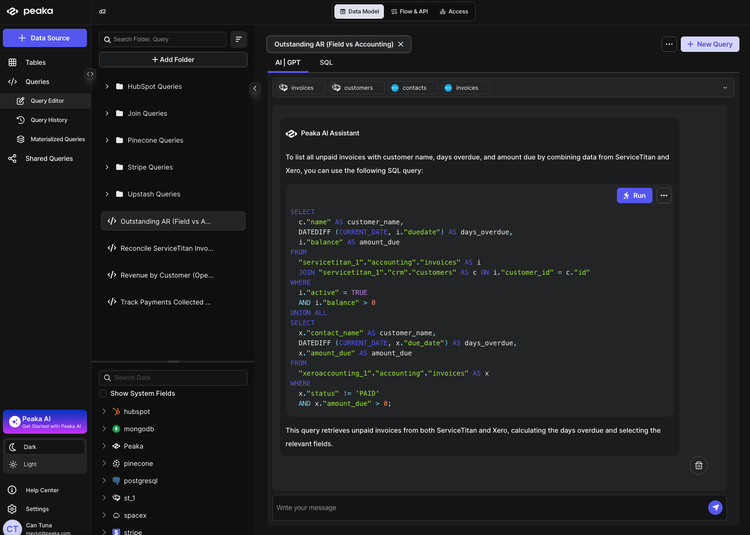The height and width of the screenshot is (535, 750).
Task: Click the sort icon beside folder search
Action: (x=239, y=39)
